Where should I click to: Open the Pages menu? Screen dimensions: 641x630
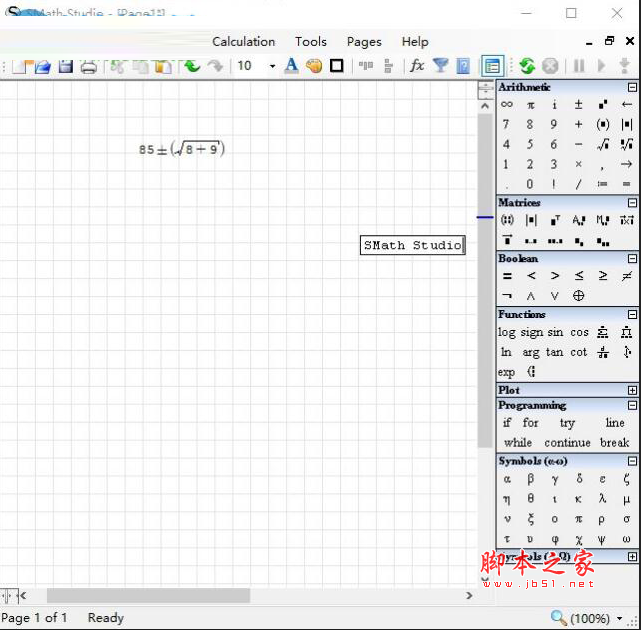tap(364, 41)
